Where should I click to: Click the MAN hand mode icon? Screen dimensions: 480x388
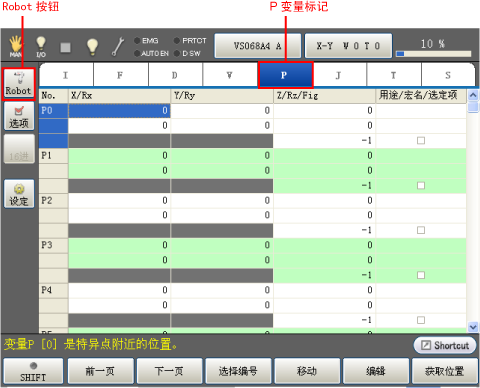coord(16,47)
